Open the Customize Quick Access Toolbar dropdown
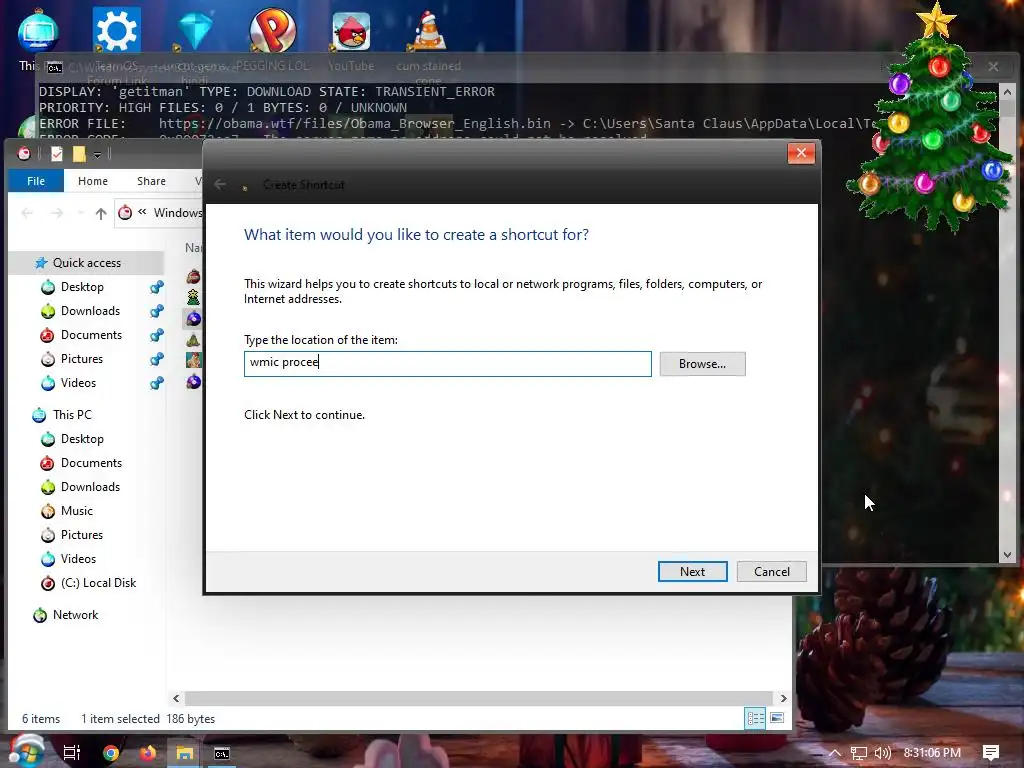This screenshot has height=768, width=1024. [97, 155]
